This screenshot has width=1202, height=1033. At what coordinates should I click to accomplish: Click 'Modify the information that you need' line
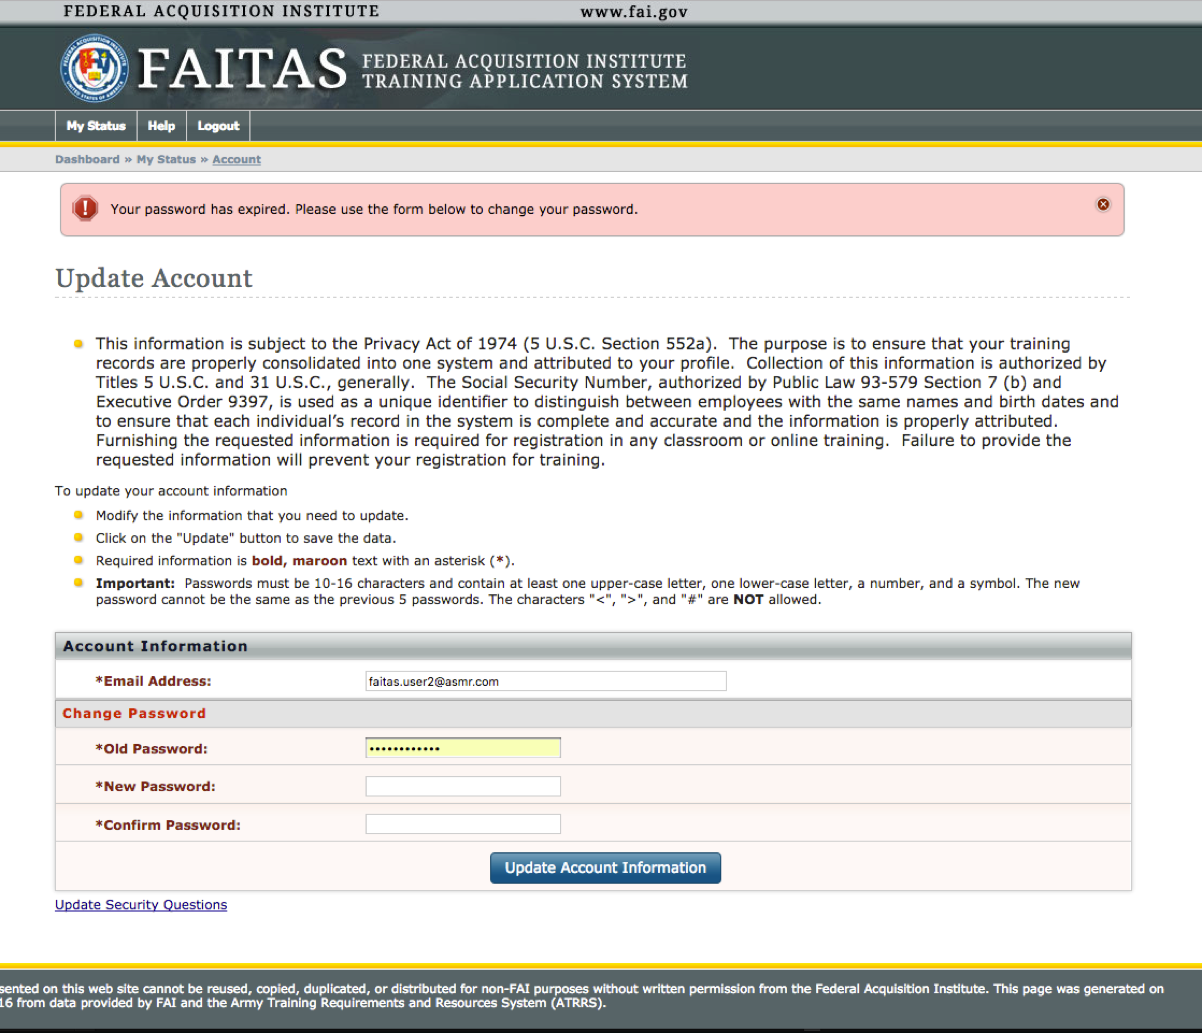252,516
